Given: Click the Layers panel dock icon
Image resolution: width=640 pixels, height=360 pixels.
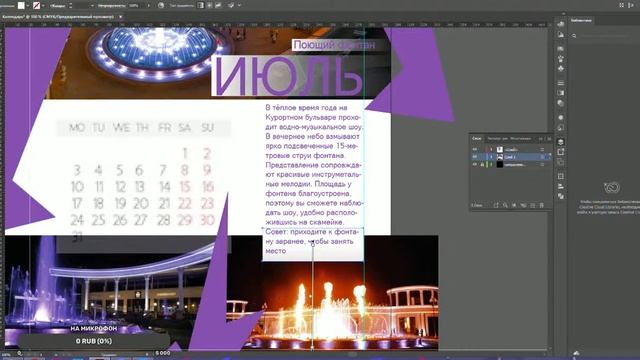Looking at the screenshot, I should point(561,142).
